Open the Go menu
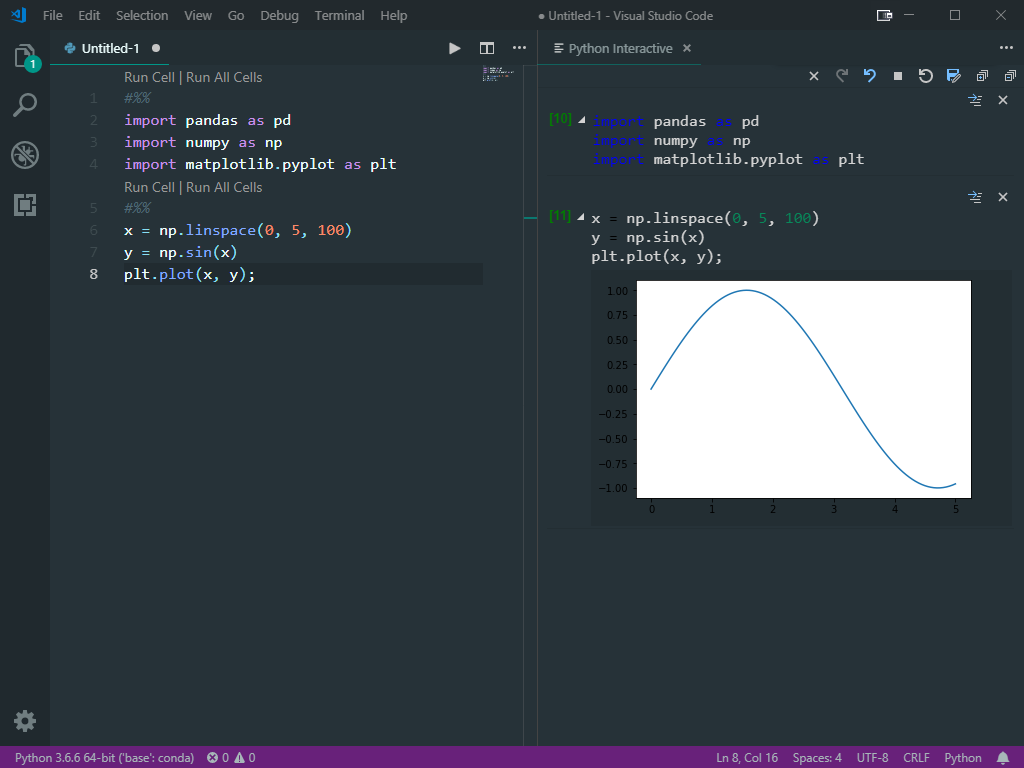The height and width of the screenshot is (768, 1024). 236,15
